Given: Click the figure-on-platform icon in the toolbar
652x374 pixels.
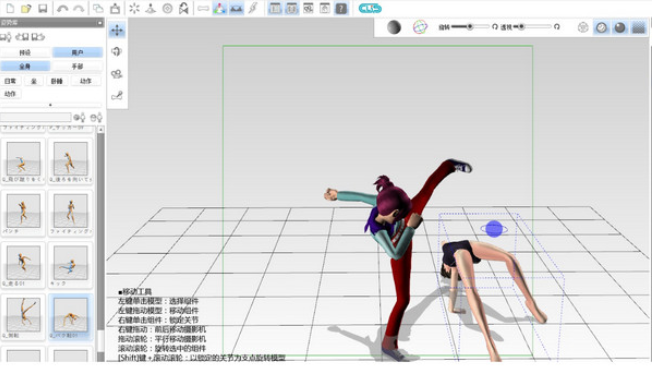Looking at the screenshot, I should coord(151,8).
